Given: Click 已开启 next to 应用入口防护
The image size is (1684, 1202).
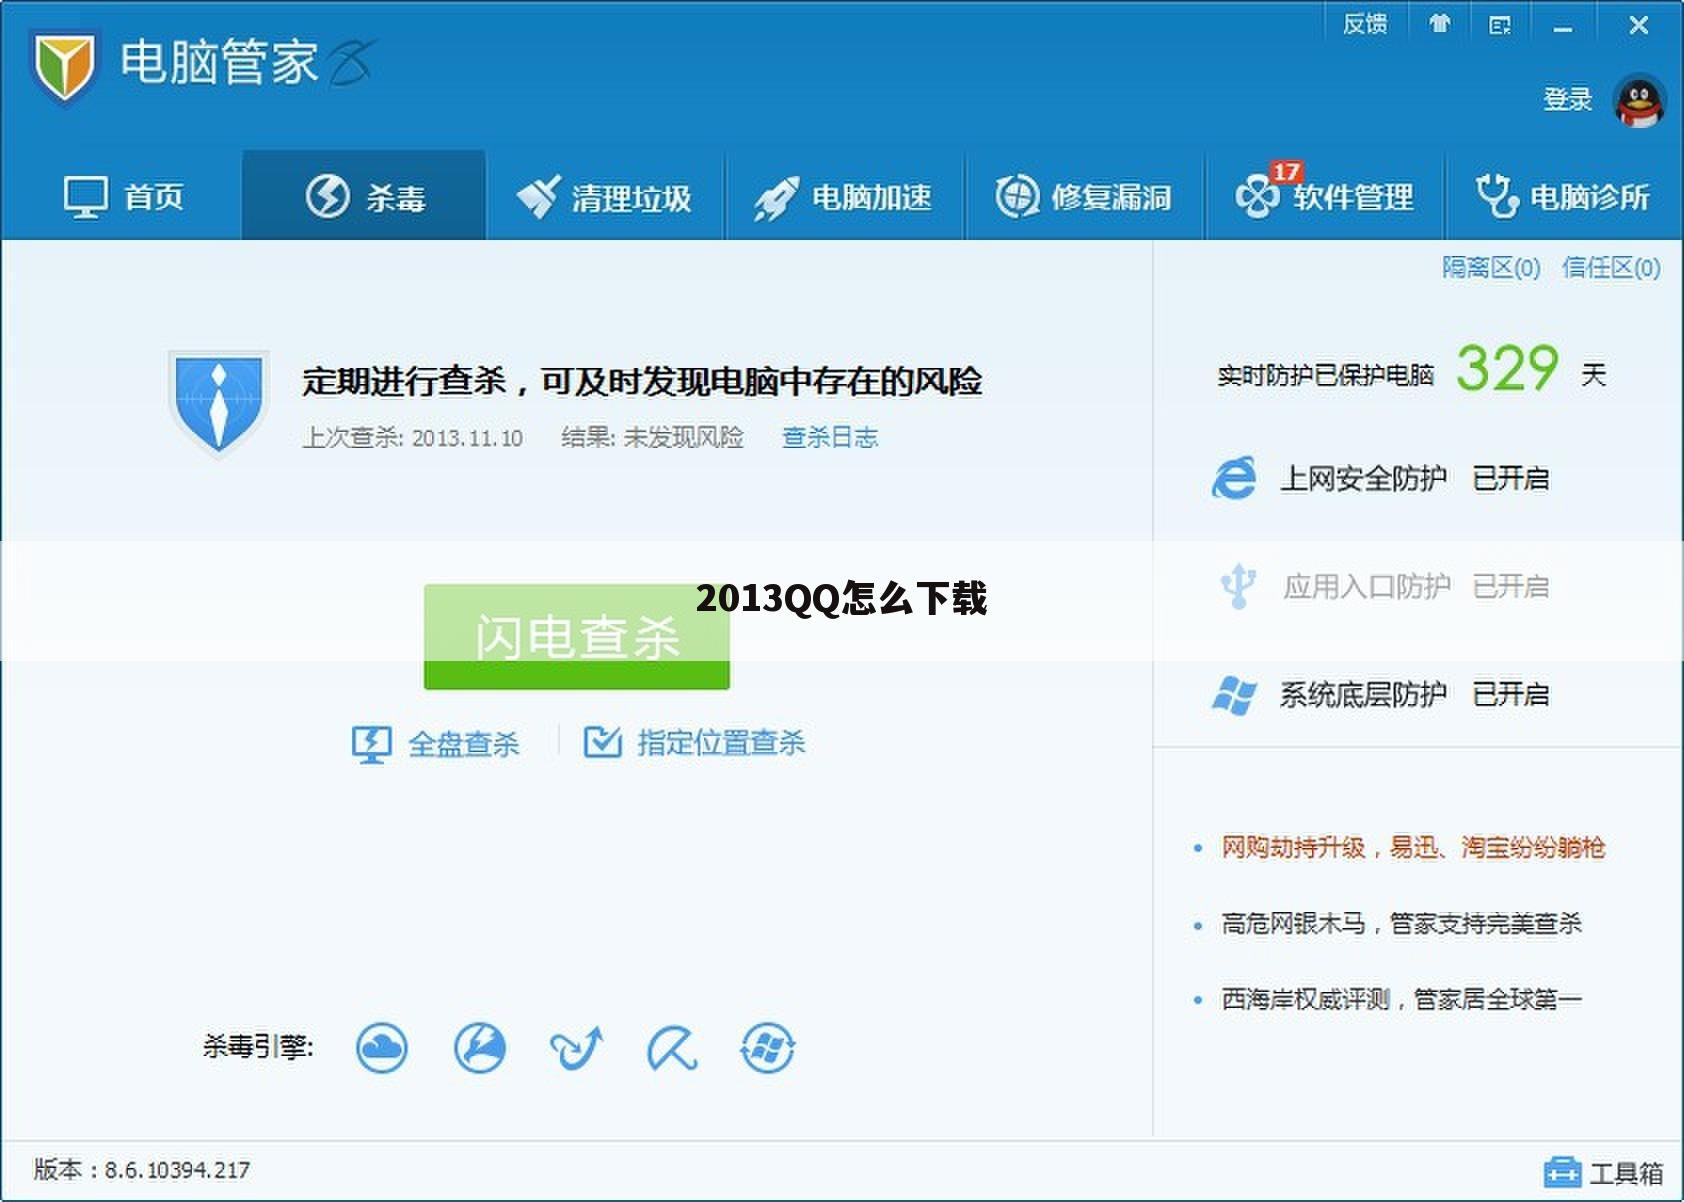Looking at the screenshot, I should (1511, 586).
